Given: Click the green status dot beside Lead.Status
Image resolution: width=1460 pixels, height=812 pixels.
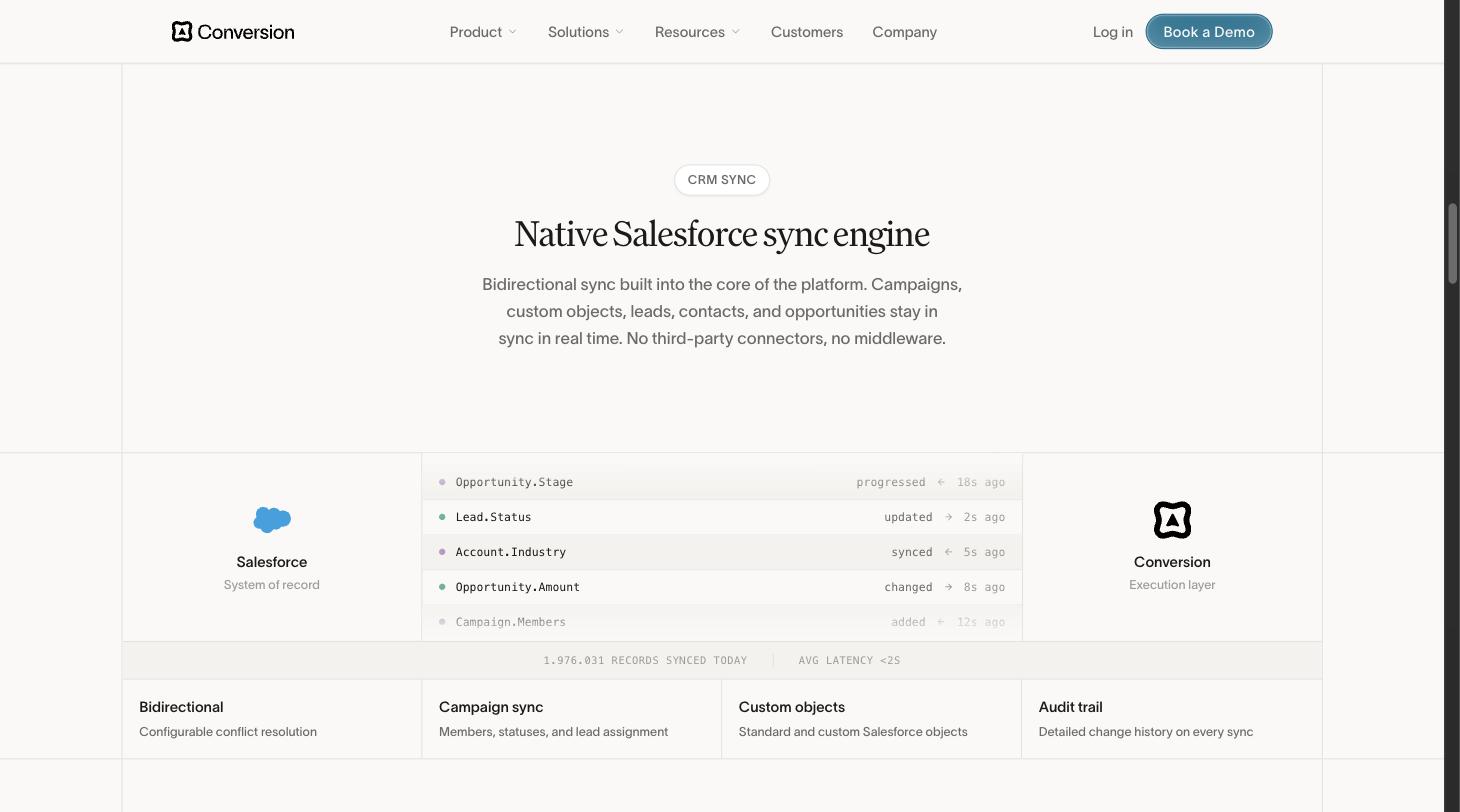Looking at the screenshot, I should 442,517.
